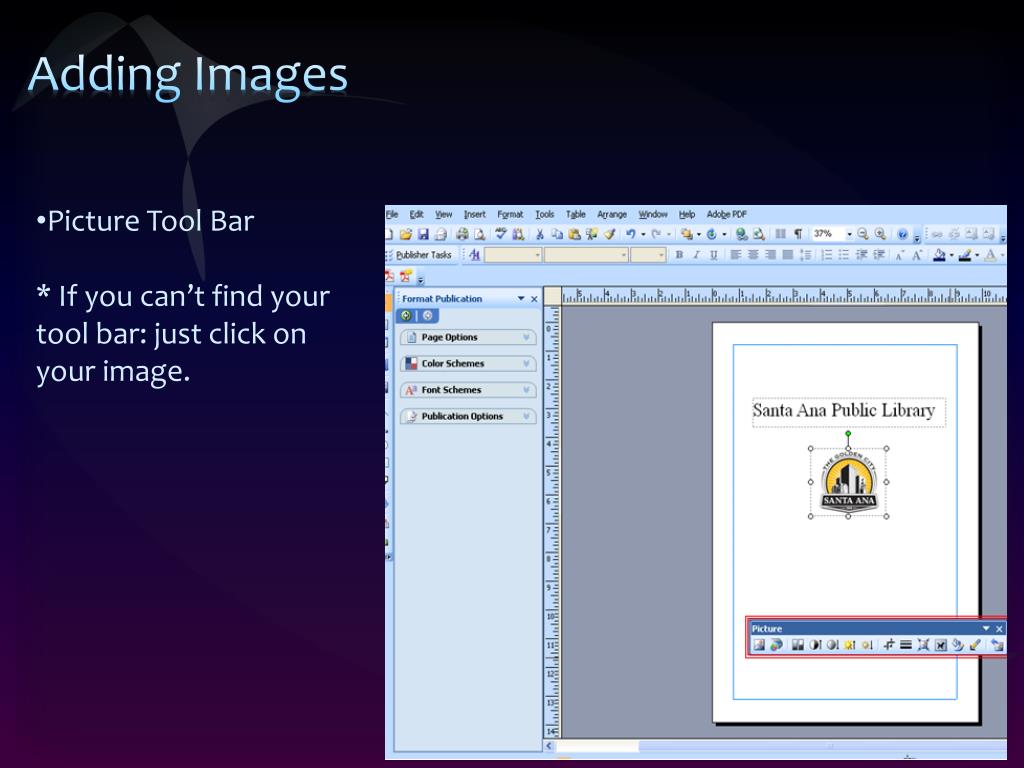Open the Insert menu
Image resolution: width=1024 pixels, height=768 pixels.
pos(474,214)
